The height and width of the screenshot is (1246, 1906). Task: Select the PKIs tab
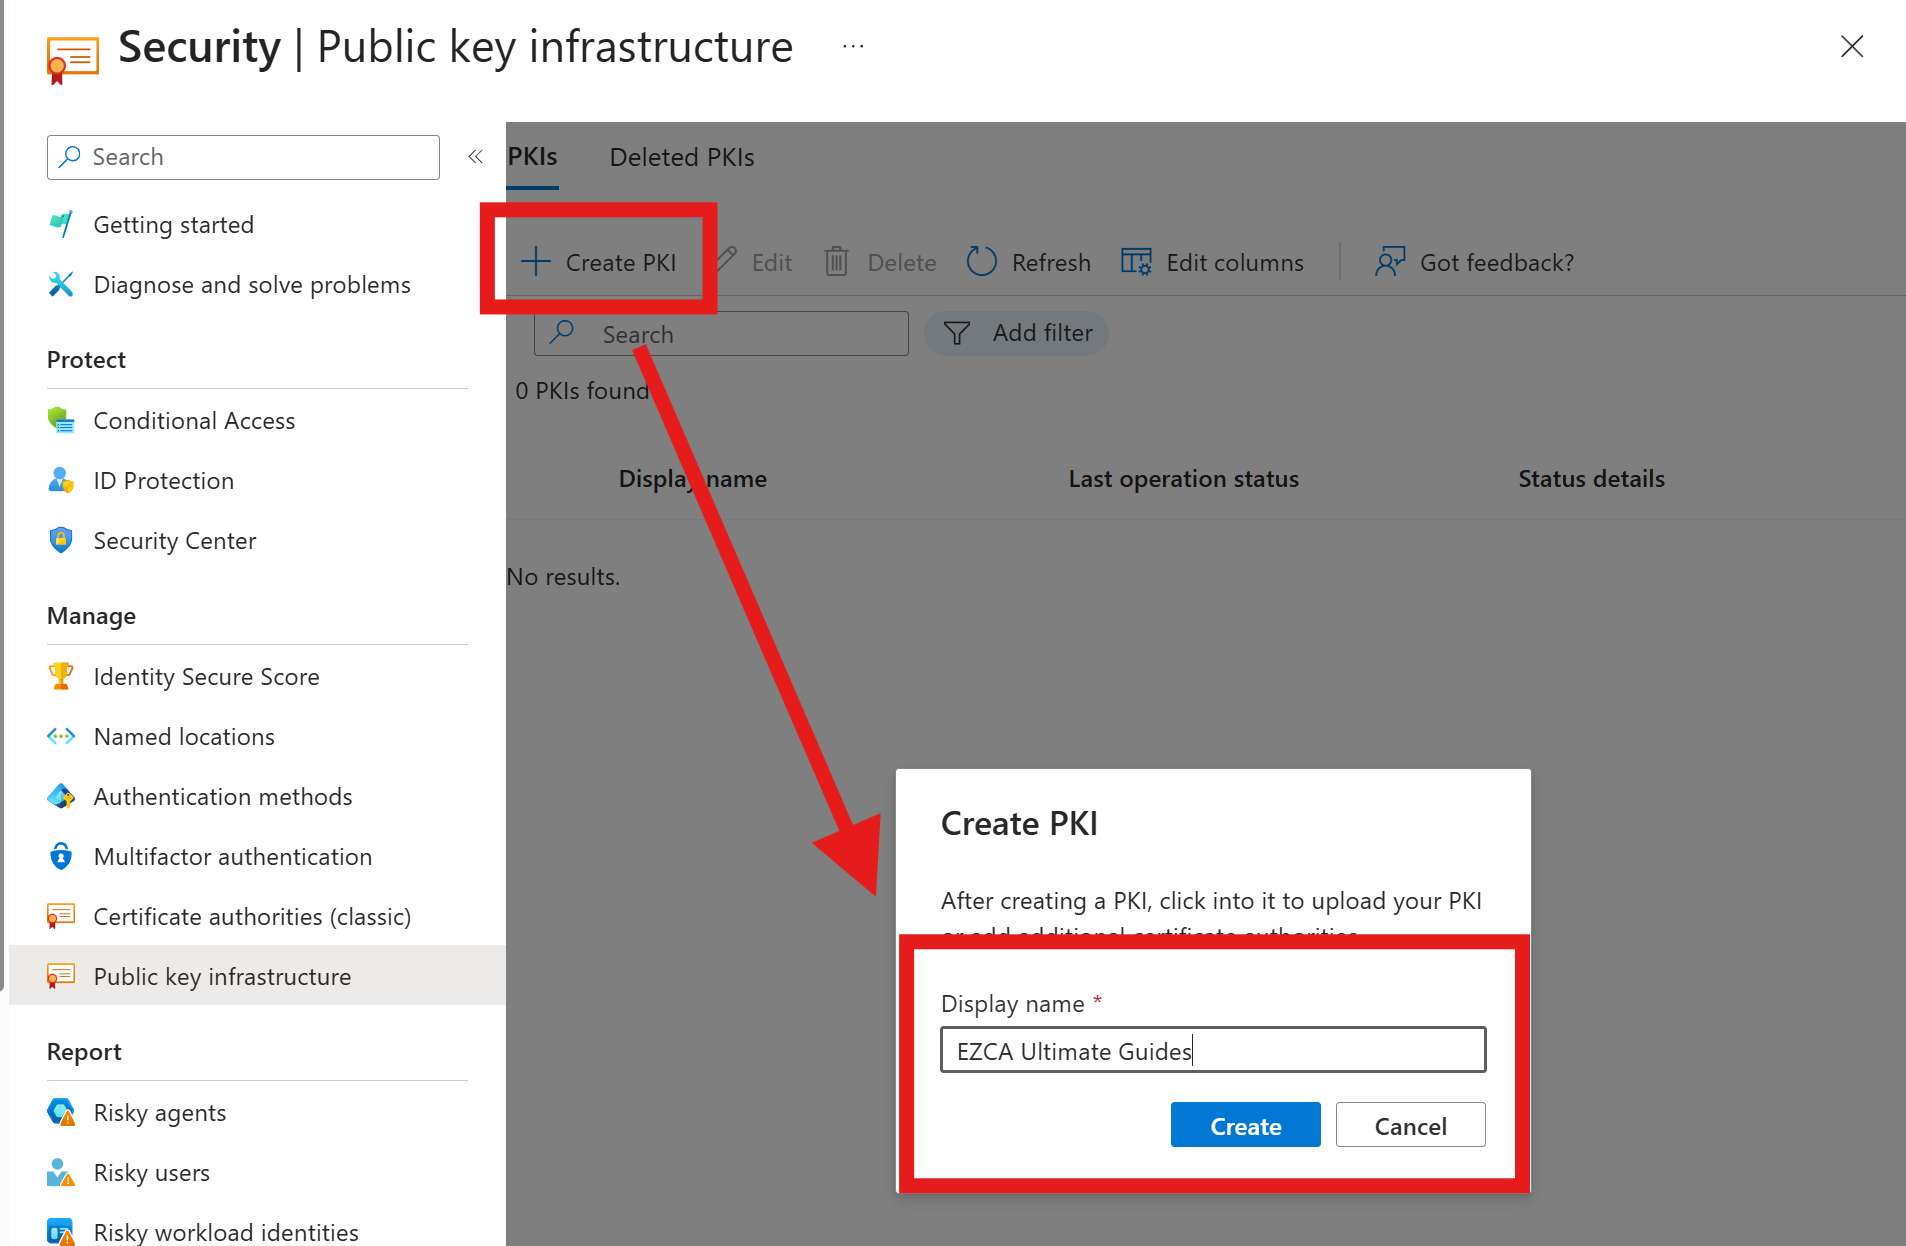click(x=532, y=157)
